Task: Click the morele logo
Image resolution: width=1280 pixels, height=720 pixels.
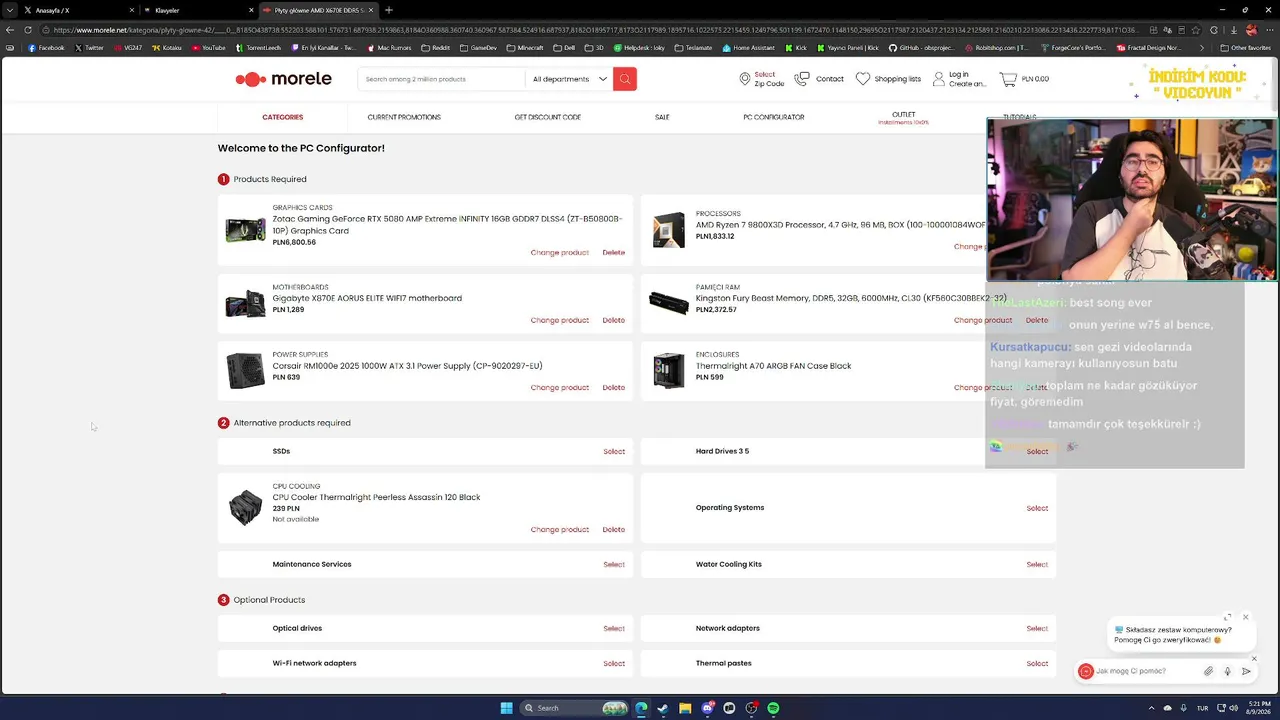Action: [x=283, y=79]
